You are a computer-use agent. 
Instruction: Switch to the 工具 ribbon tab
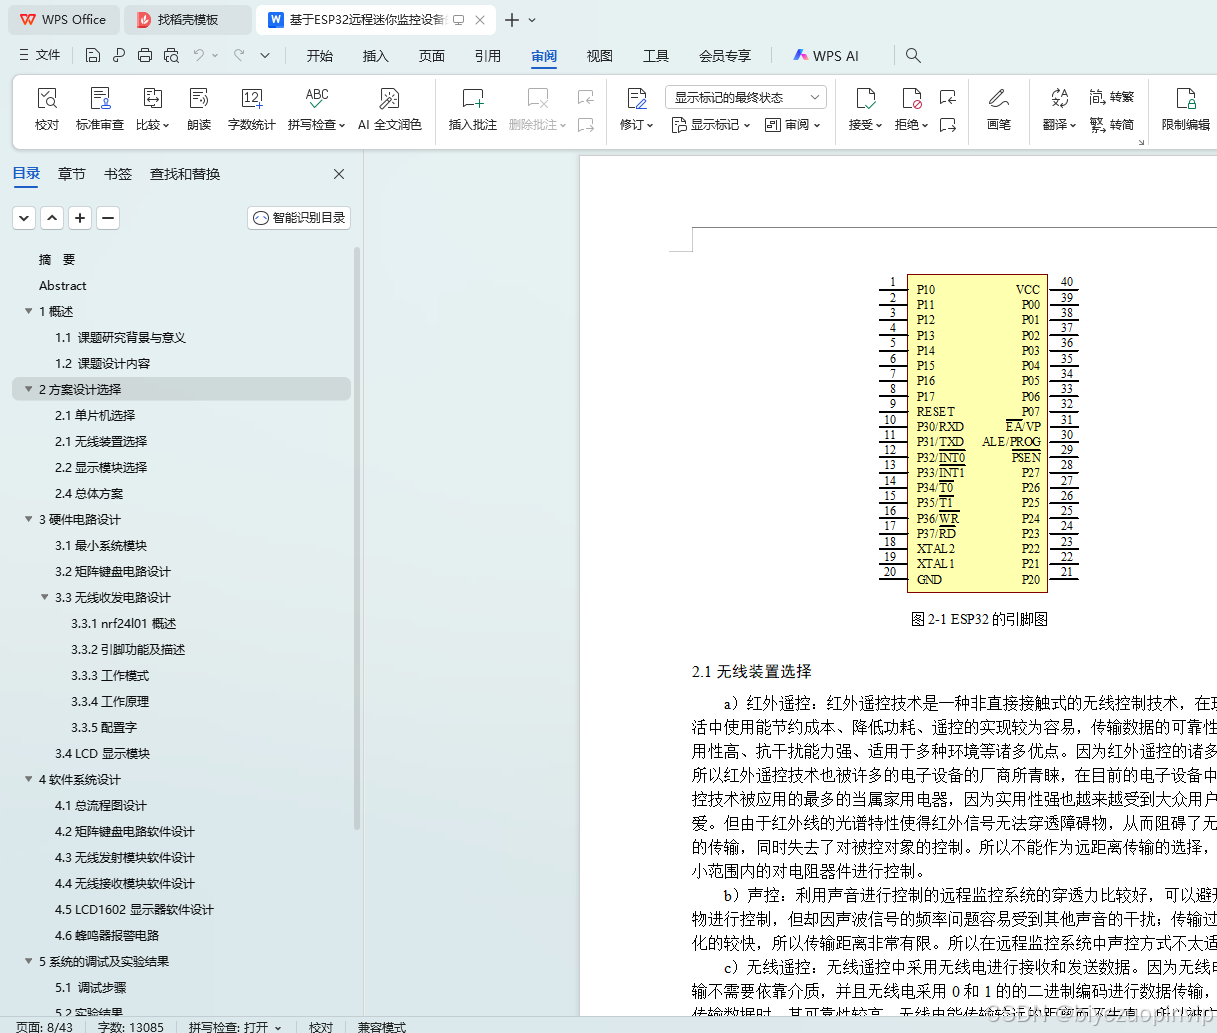(x=656, y=56)
